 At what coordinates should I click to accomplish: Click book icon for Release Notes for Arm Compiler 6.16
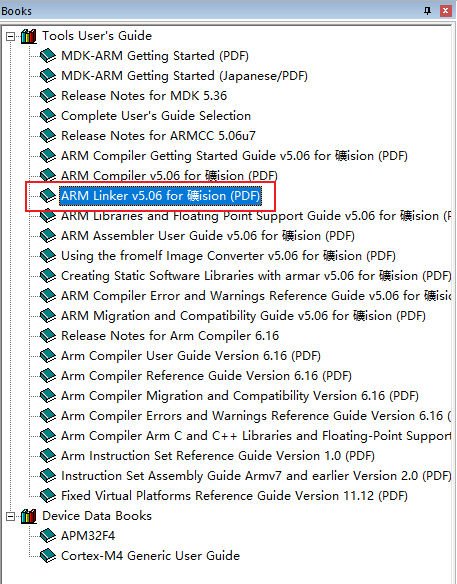(48, 336)
